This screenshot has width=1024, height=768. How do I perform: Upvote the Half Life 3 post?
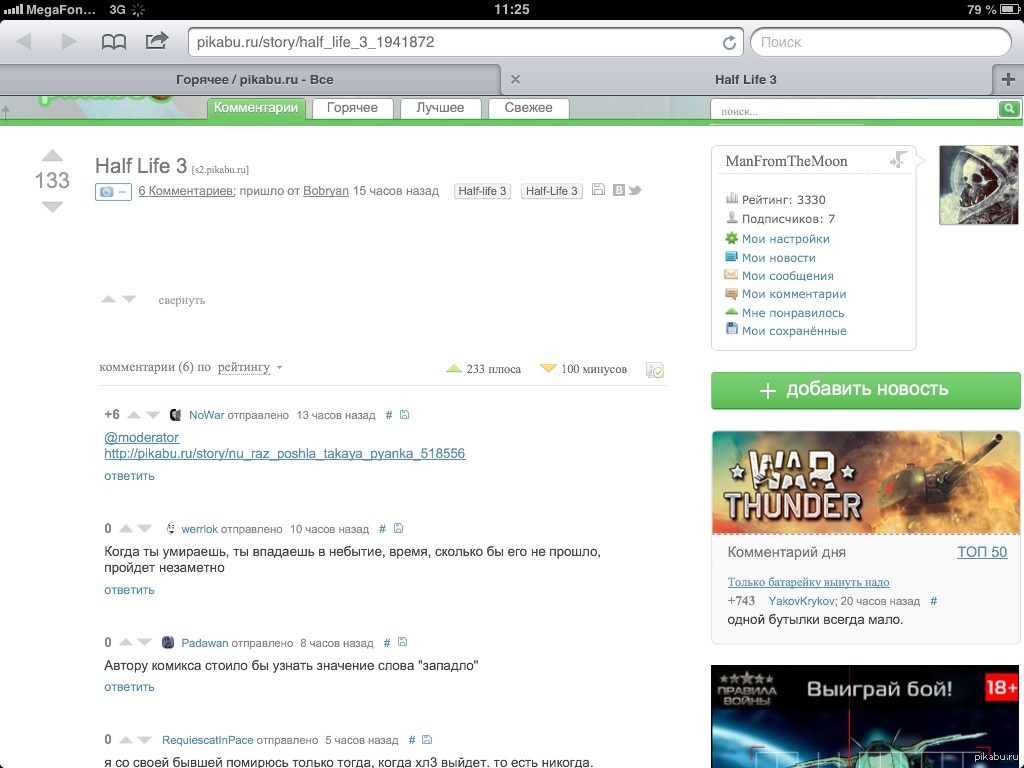click(x=52, y=156)
